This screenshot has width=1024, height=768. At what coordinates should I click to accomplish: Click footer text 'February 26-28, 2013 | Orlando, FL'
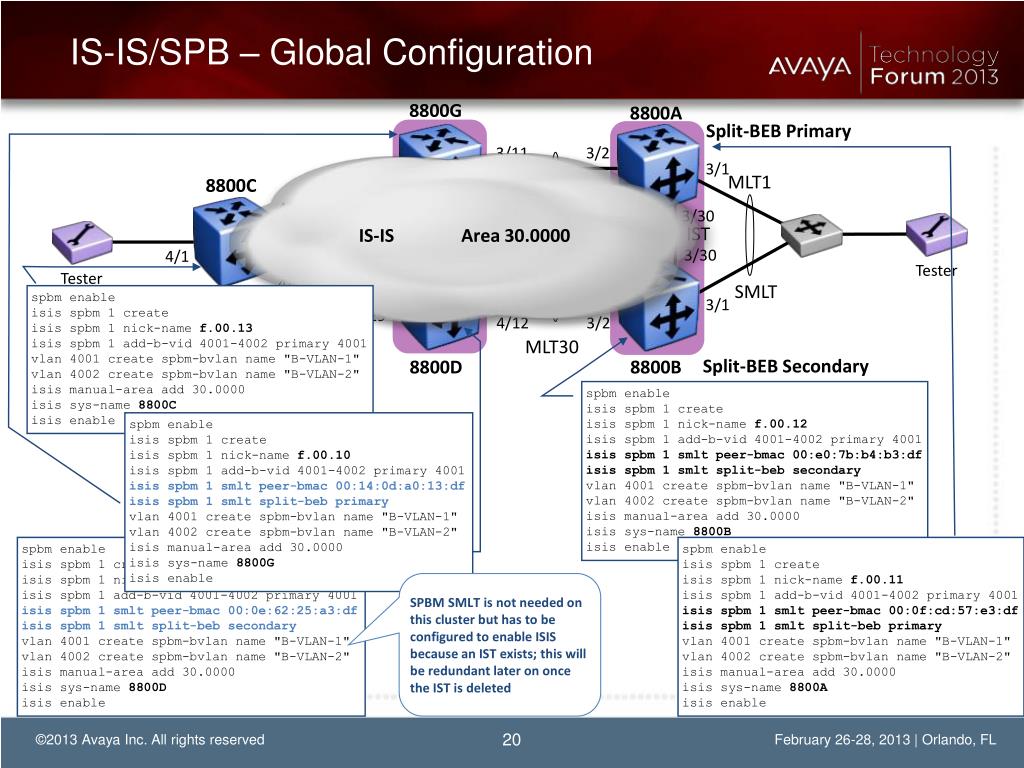[x=885, y=740]
